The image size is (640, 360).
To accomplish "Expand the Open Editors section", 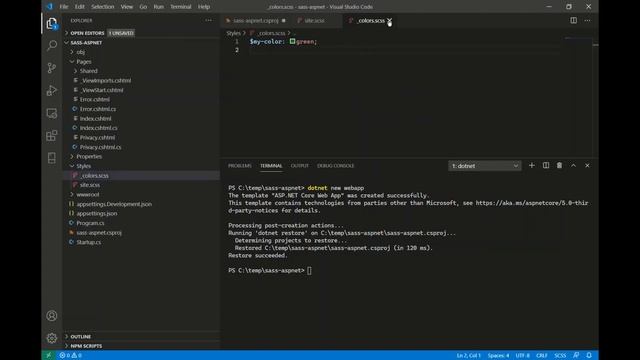I will pyautogui.click(x=87, y=33).
